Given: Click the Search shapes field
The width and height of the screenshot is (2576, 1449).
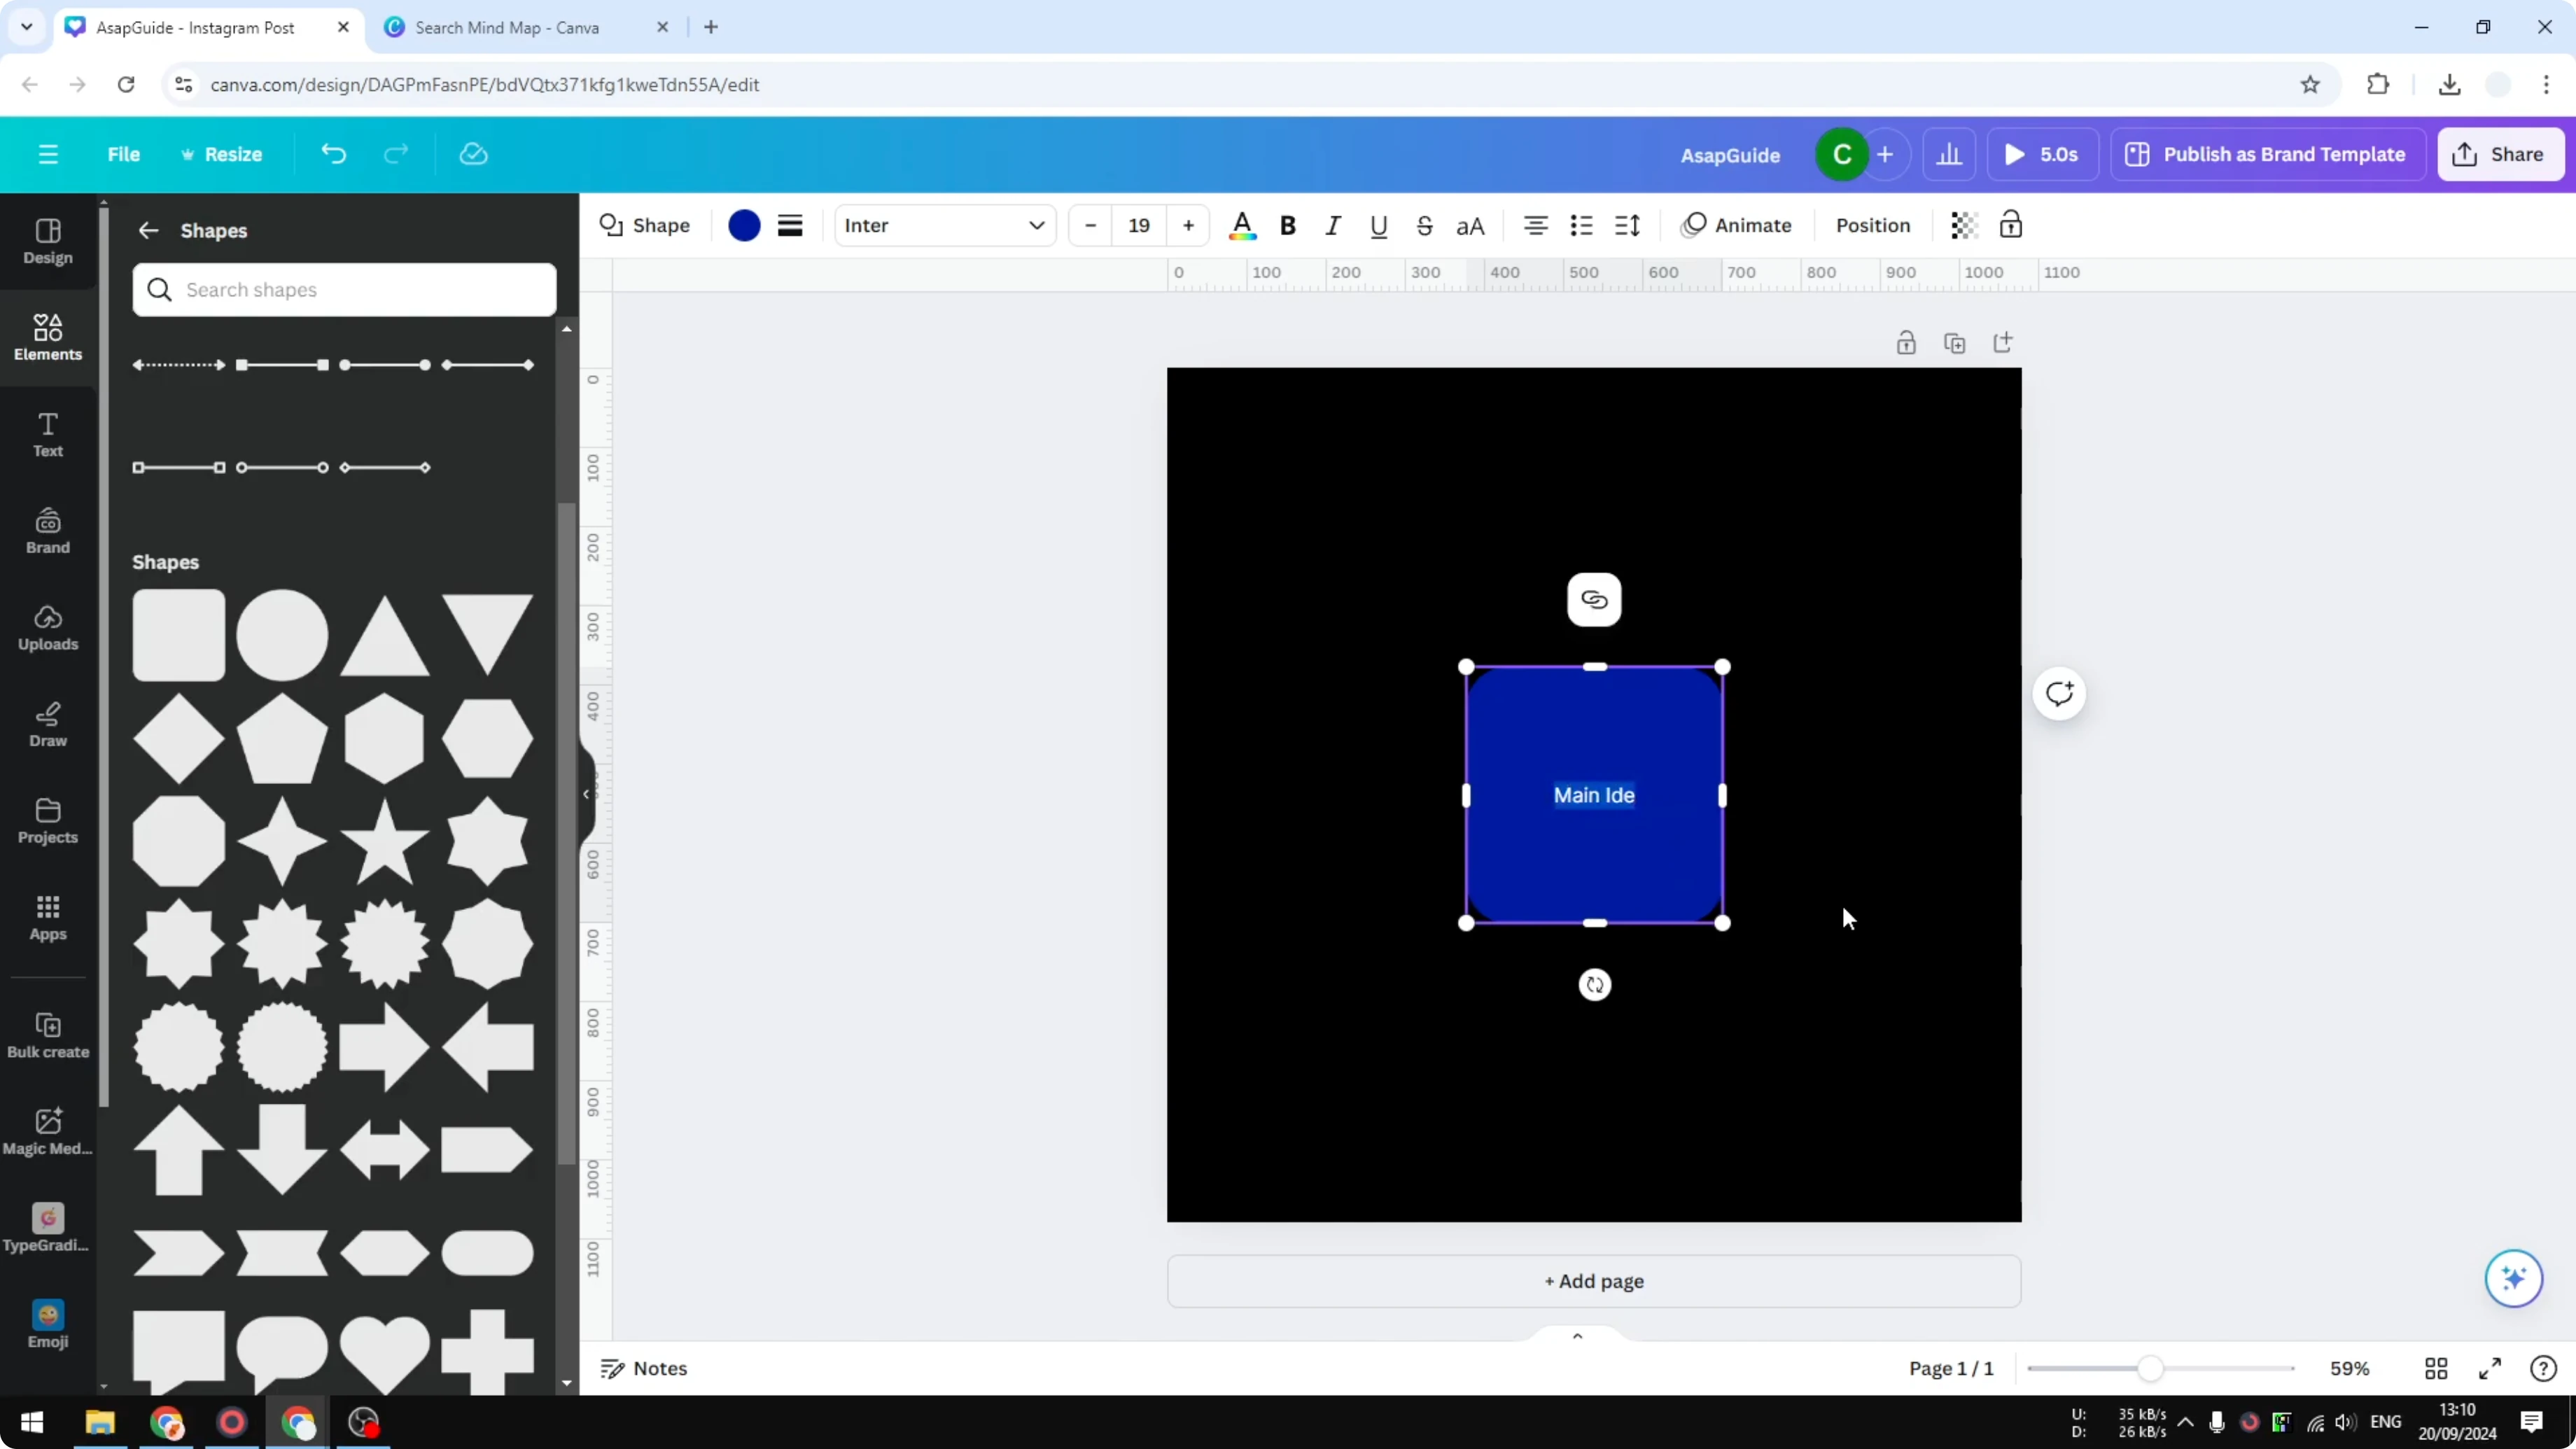Looking at the screenshot, I should (x=344, y=290).
